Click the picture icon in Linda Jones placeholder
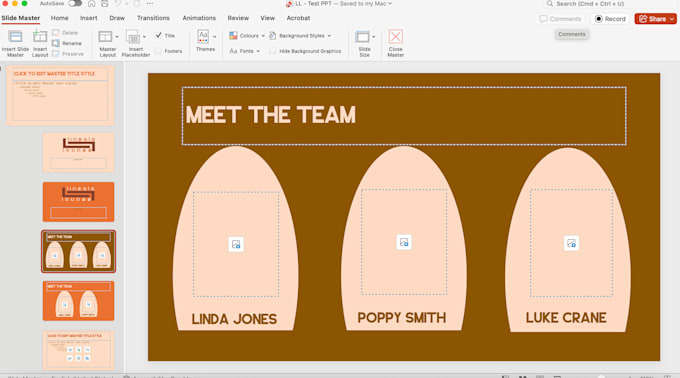The height and width of the screenshot is (378, 680). coord(236,244)
